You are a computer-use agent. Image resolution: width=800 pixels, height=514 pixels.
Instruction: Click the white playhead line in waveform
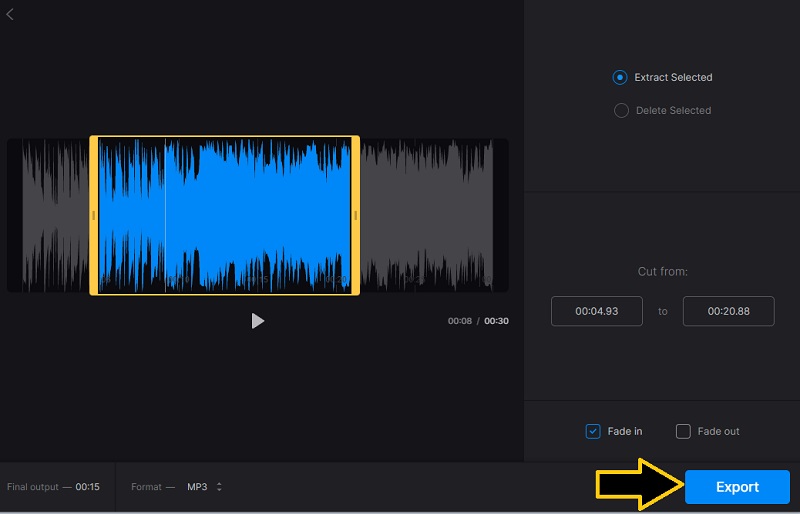[x=165, y=215]
